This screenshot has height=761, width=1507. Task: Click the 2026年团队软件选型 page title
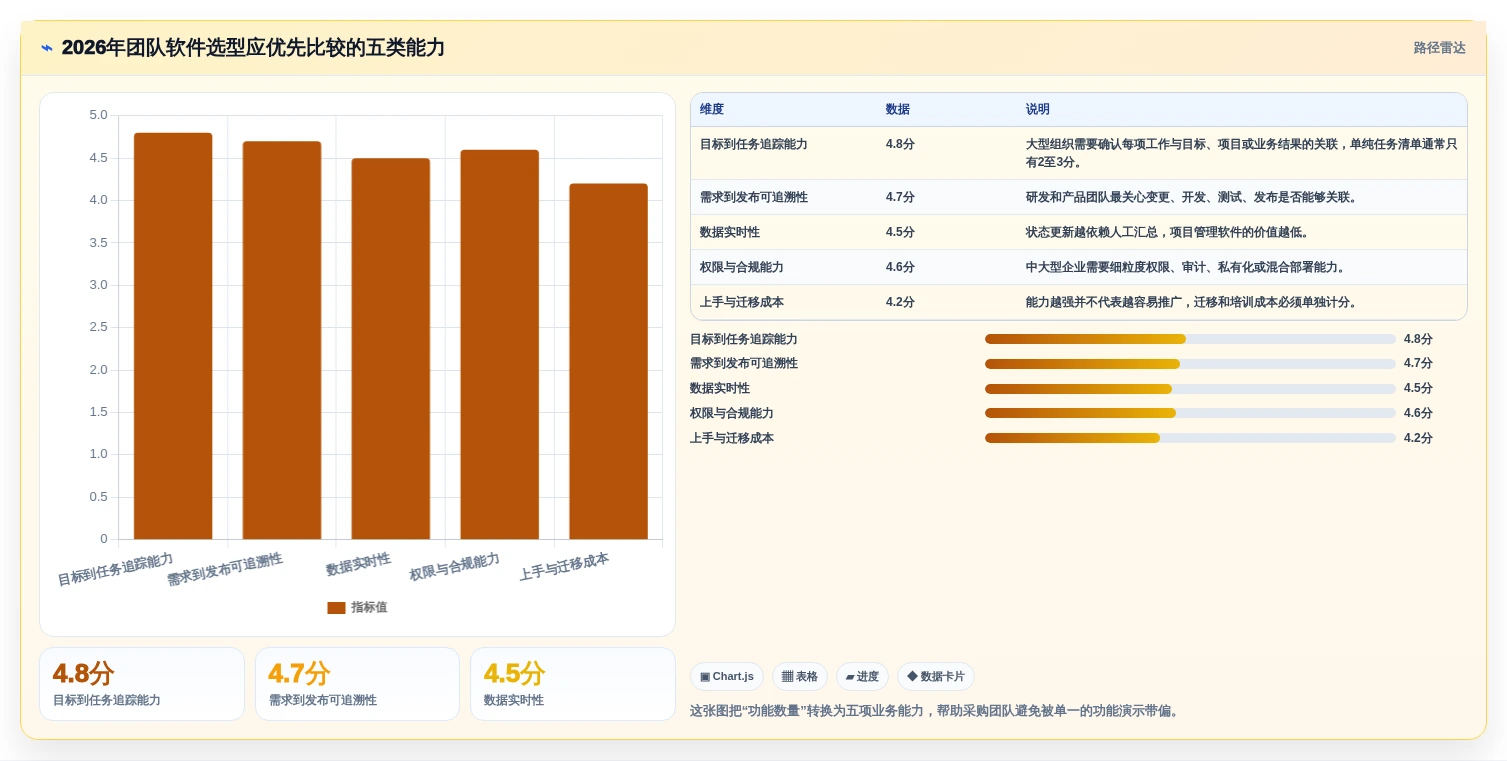tap(253, 48)
